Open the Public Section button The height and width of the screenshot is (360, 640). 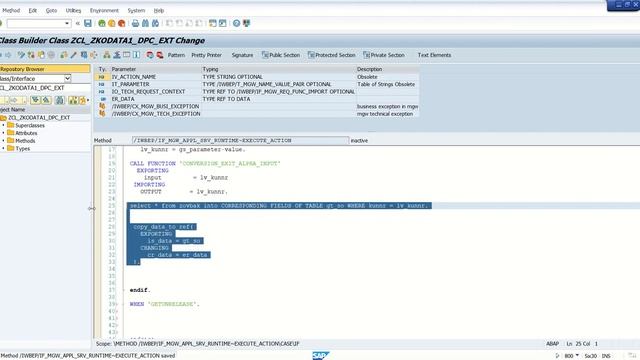(281, 55)
